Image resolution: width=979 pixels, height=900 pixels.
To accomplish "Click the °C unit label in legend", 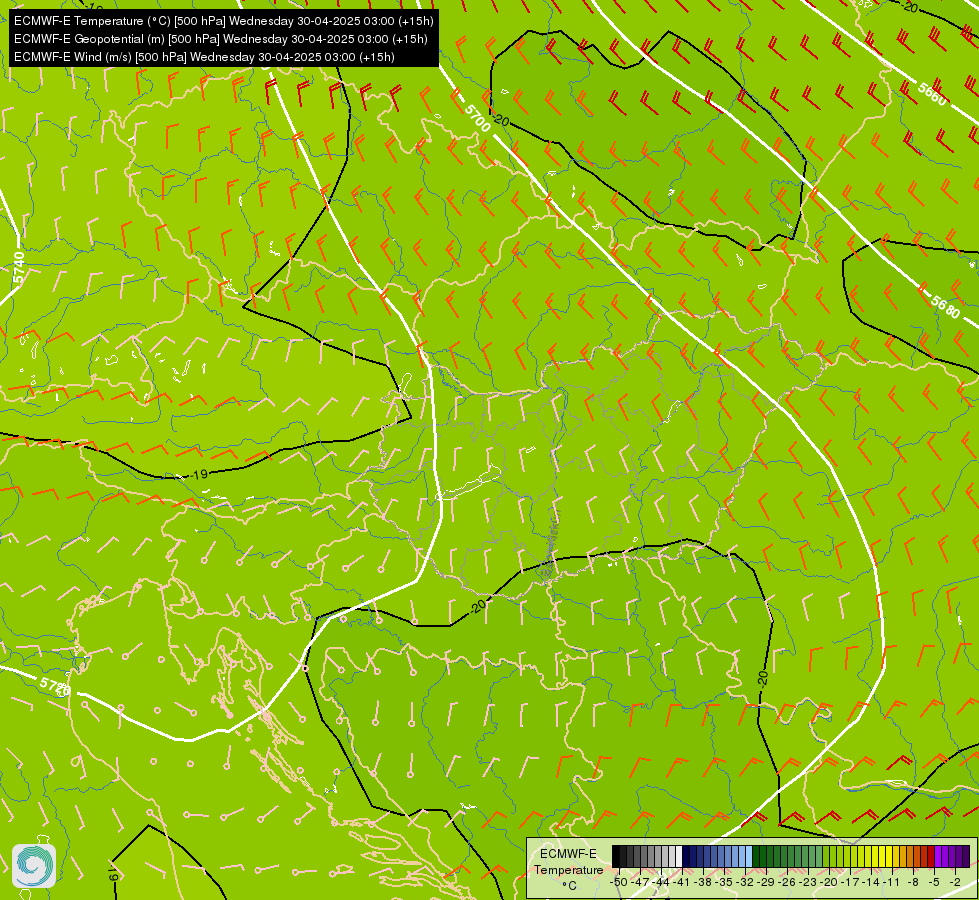I will (569, 886).
